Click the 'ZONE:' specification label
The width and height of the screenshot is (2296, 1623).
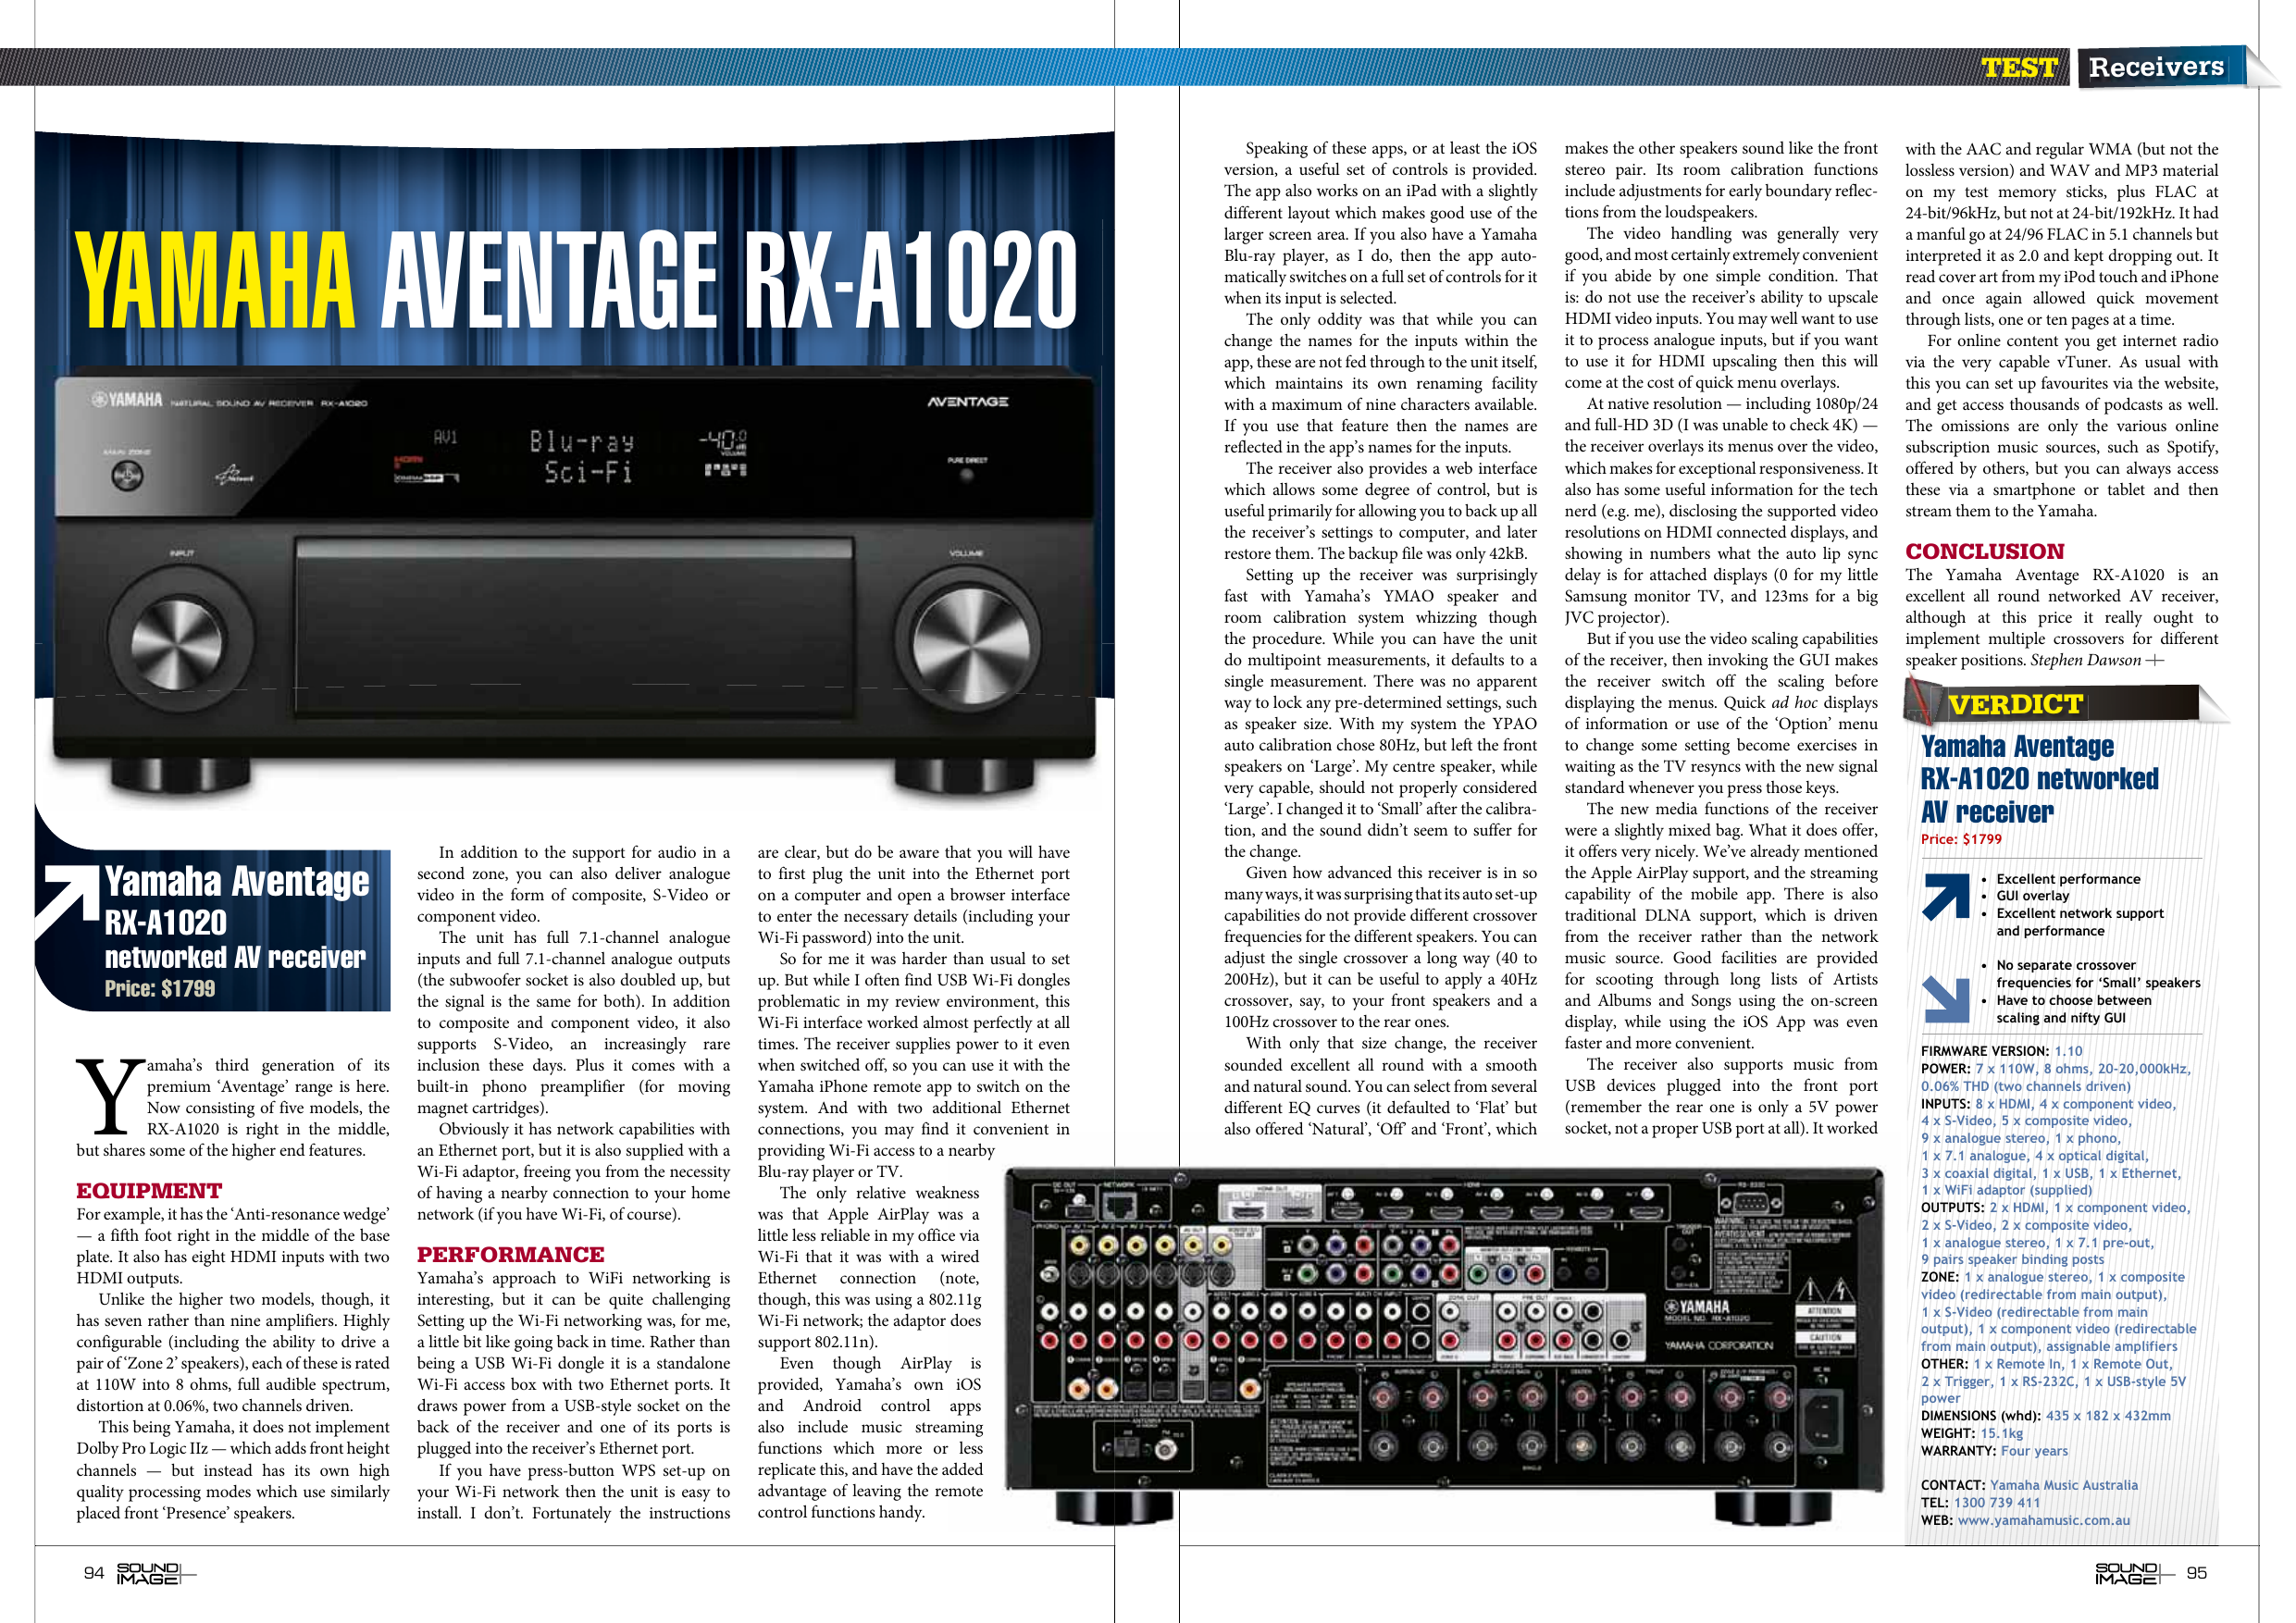pyautogui.click(x=1939, y=1277)
